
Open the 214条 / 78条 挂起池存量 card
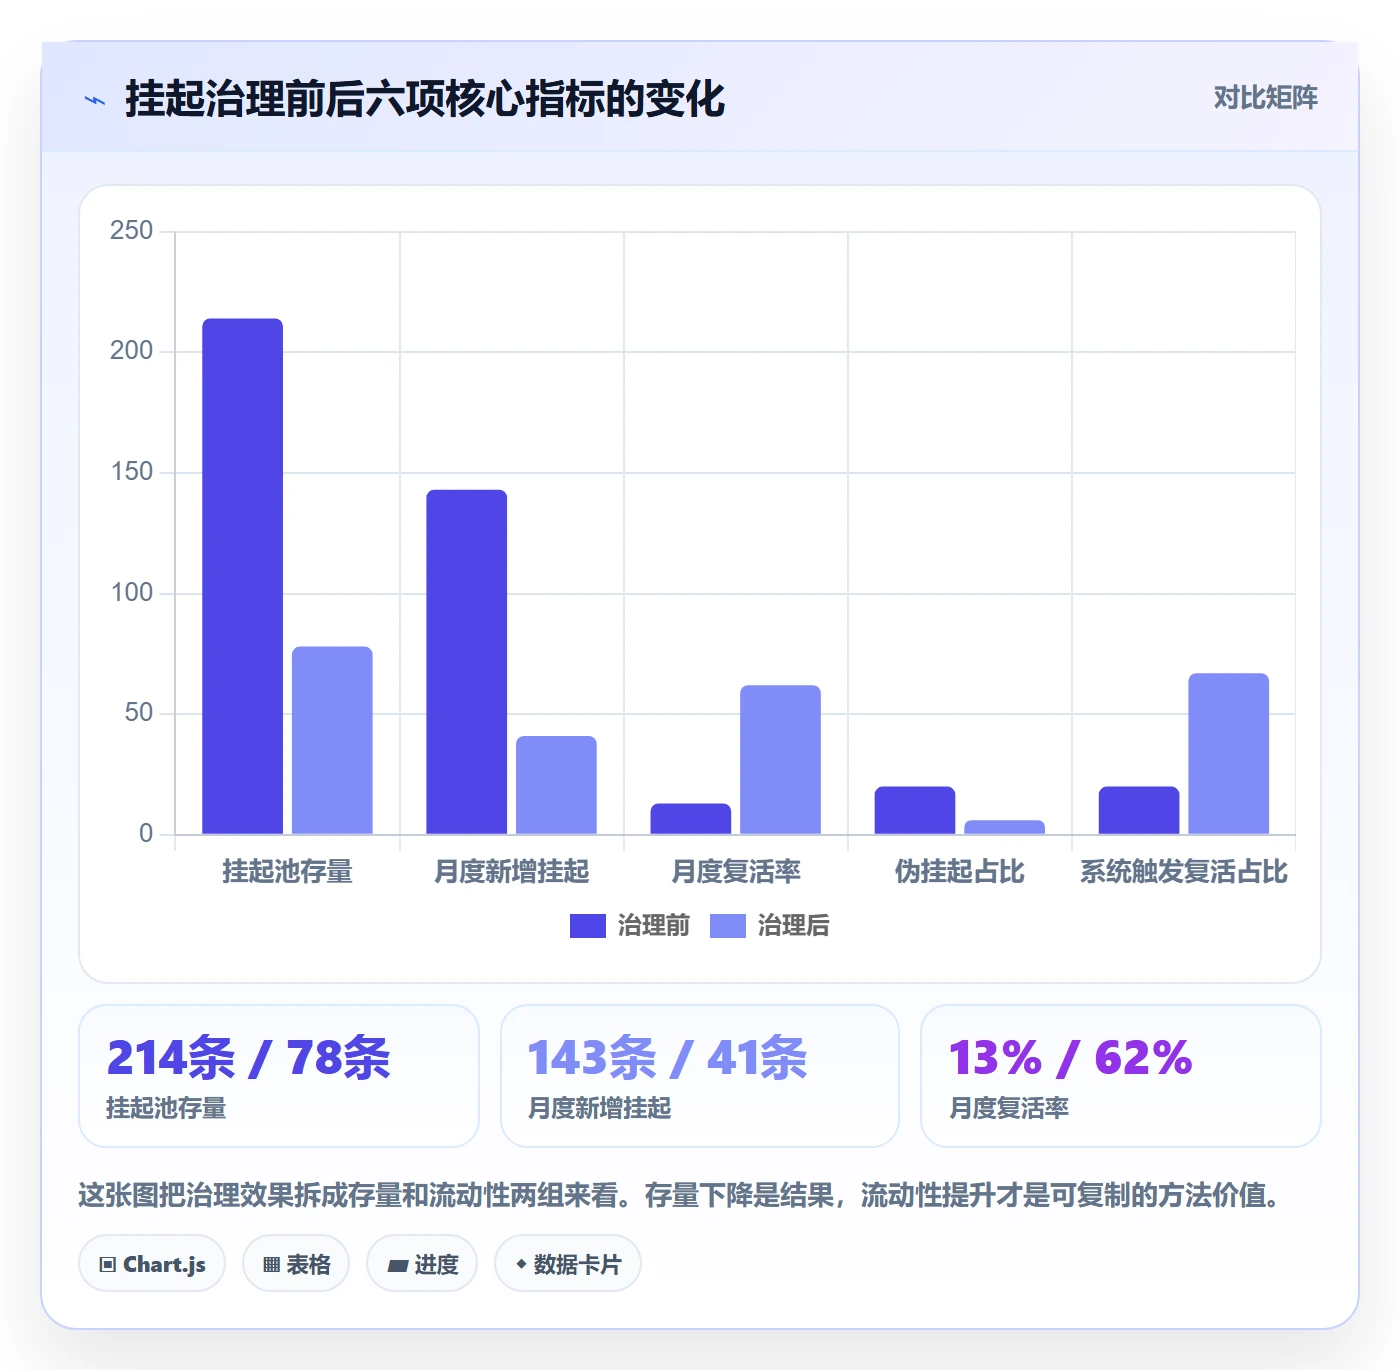[x=279, y=1076]
